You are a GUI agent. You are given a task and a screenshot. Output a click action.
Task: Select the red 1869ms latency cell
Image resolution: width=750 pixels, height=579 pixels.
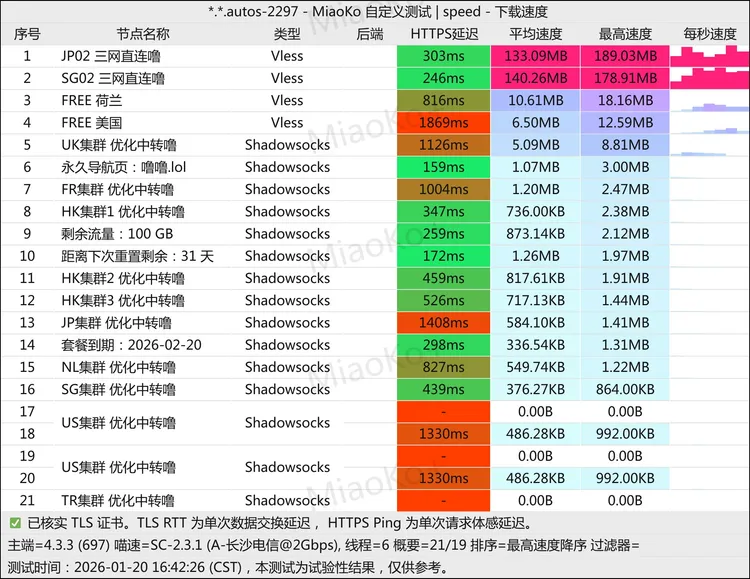pyautogui.click(x=444, y=123)
